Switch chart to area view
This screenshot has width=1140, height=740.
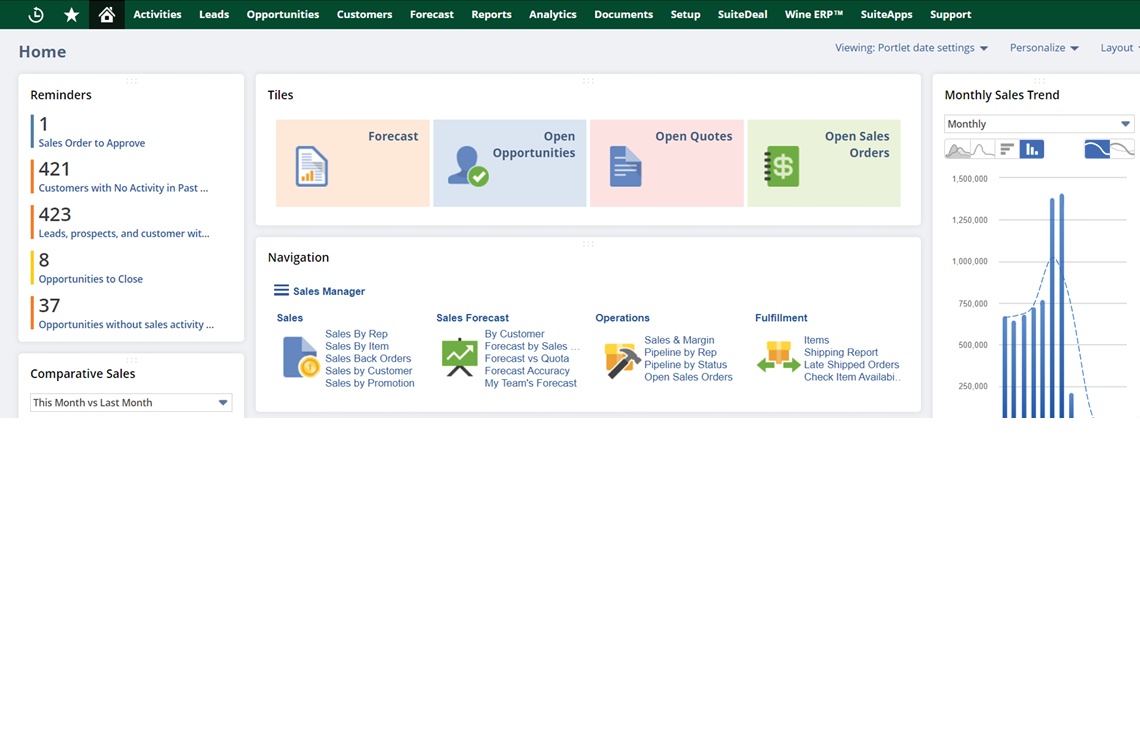pos(958,150)
